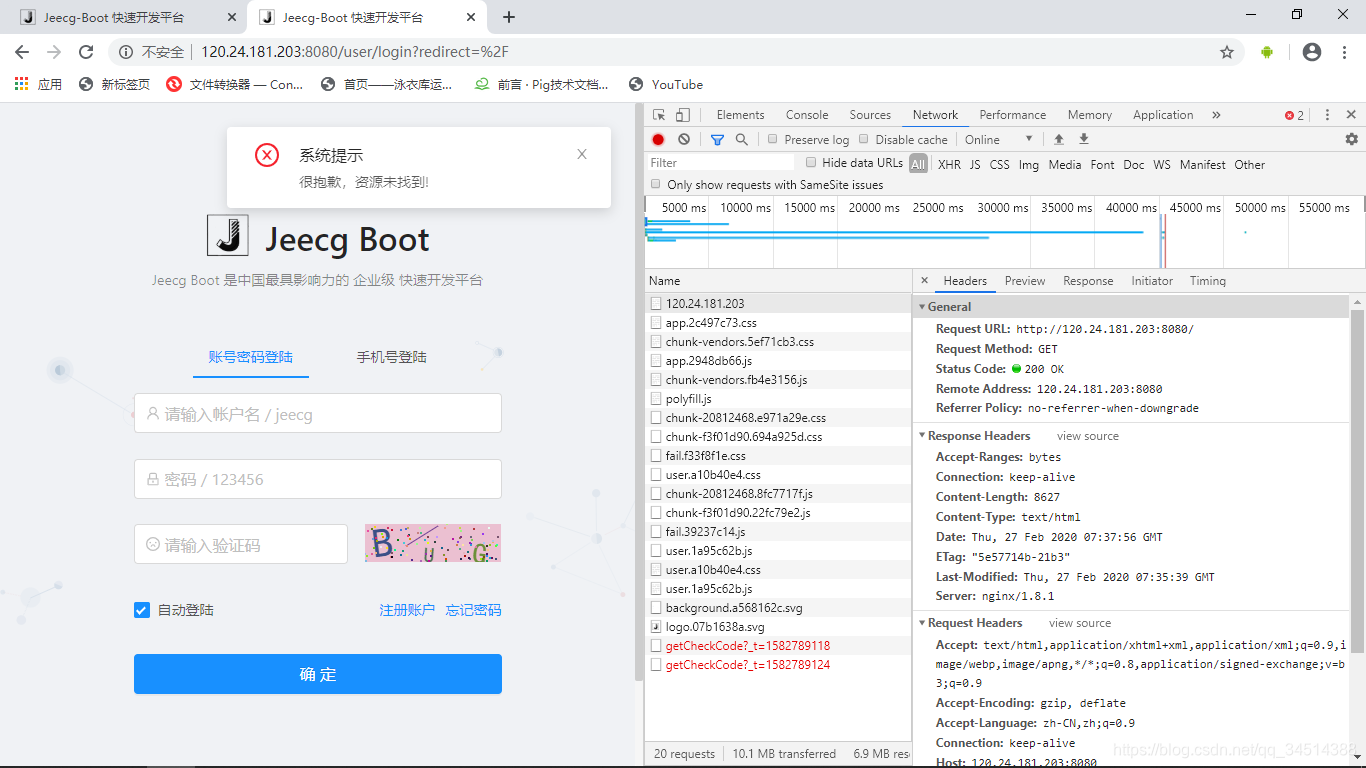Screen dimensions: 1366x768
Task: Close the request details pane
Action: 924,281
